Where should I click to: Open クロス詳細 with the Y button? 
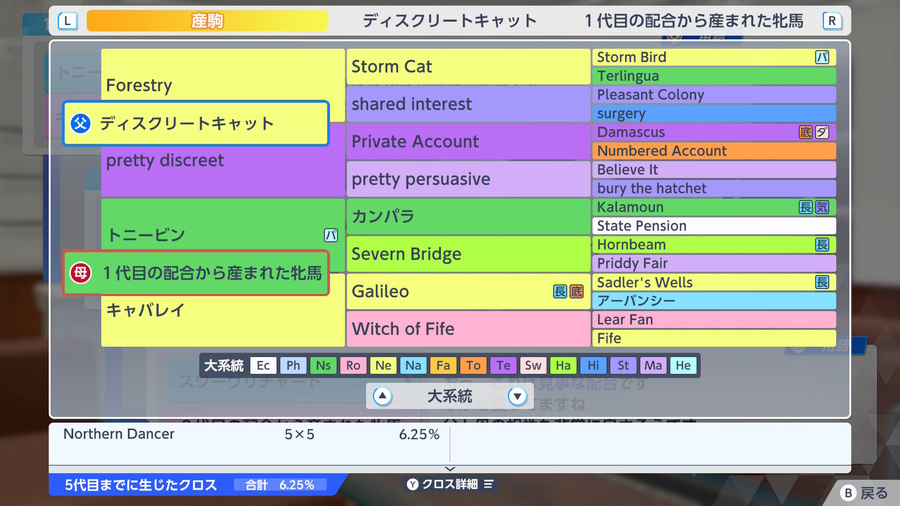pos(450,484)
